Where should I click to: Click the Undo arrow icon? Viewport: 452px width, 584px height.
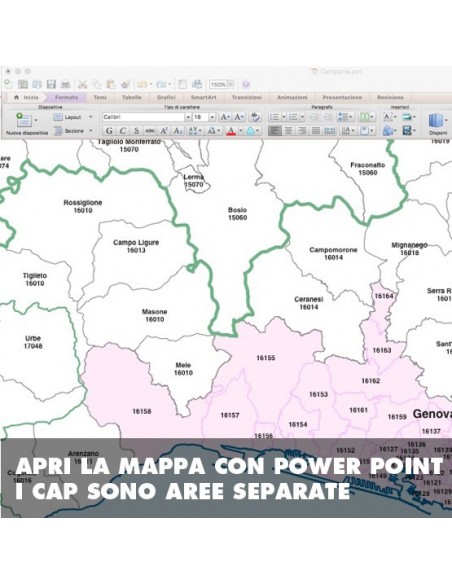(x=142, y=84)
